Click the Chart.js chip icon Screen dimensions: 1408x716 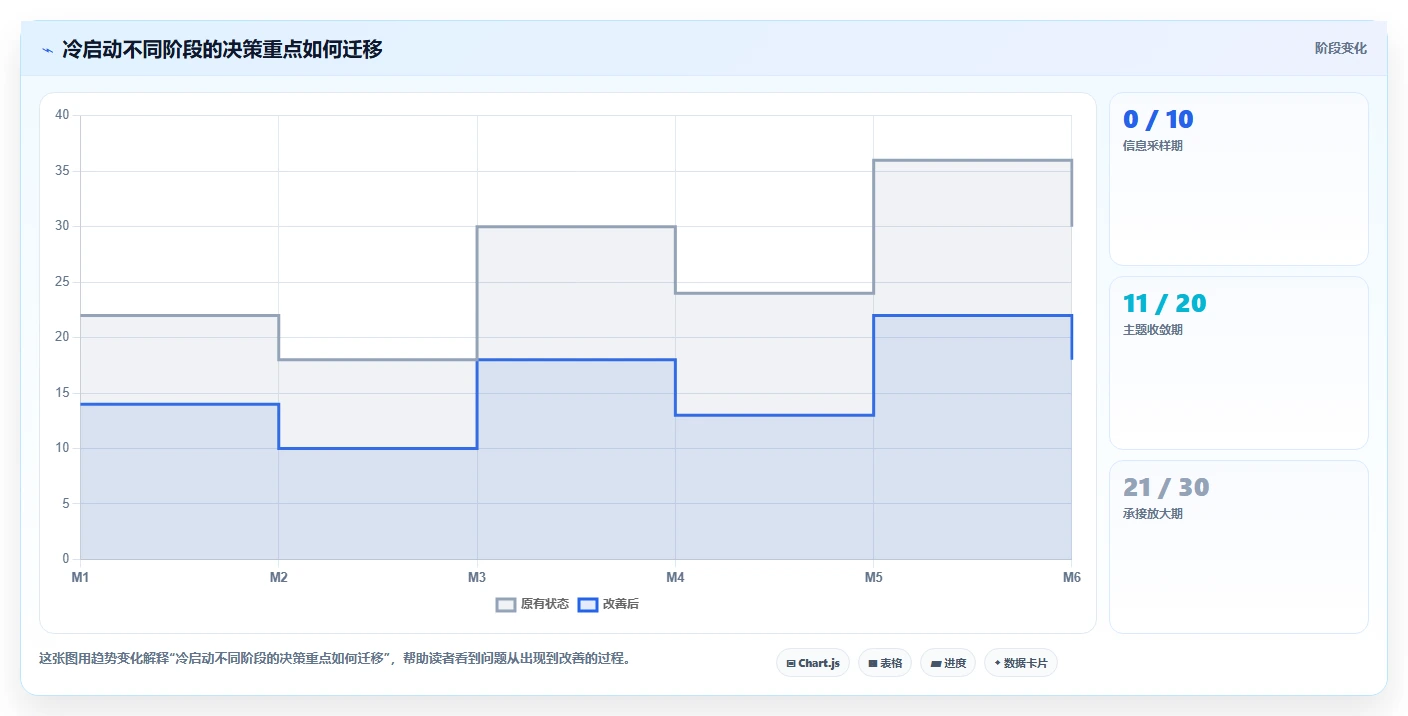tap(791, 663)
